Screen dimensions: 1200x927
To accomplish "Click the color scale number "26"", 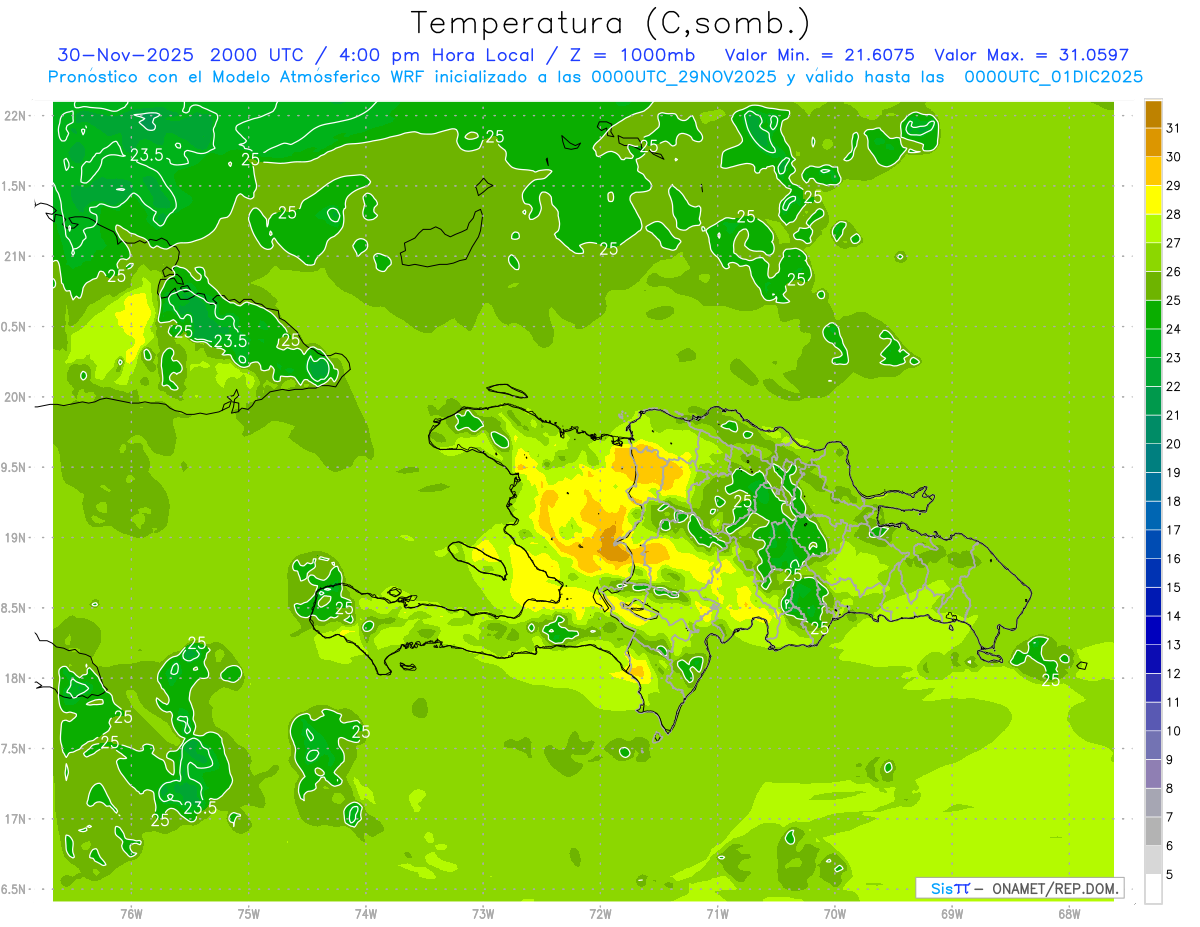I will [1173, 272].
